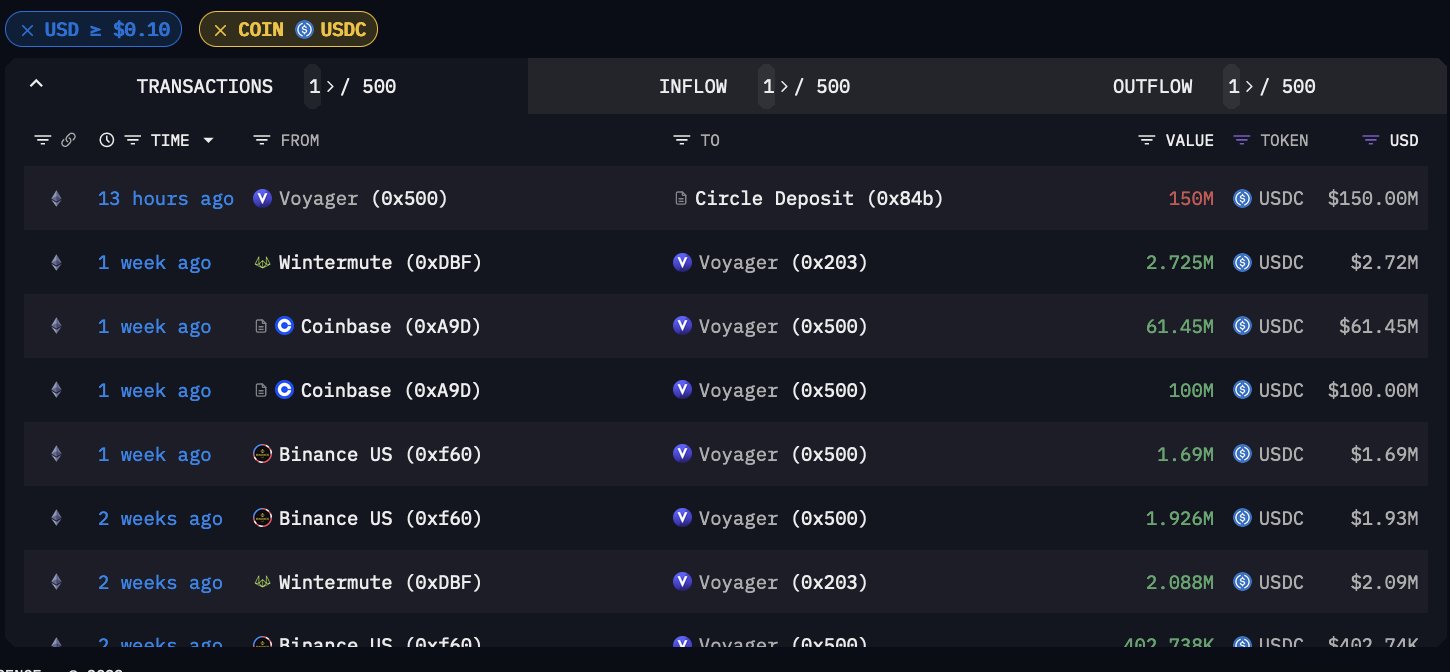
Task: Open the clock icon in the TIME column header
Action: [x=107, y=140]
